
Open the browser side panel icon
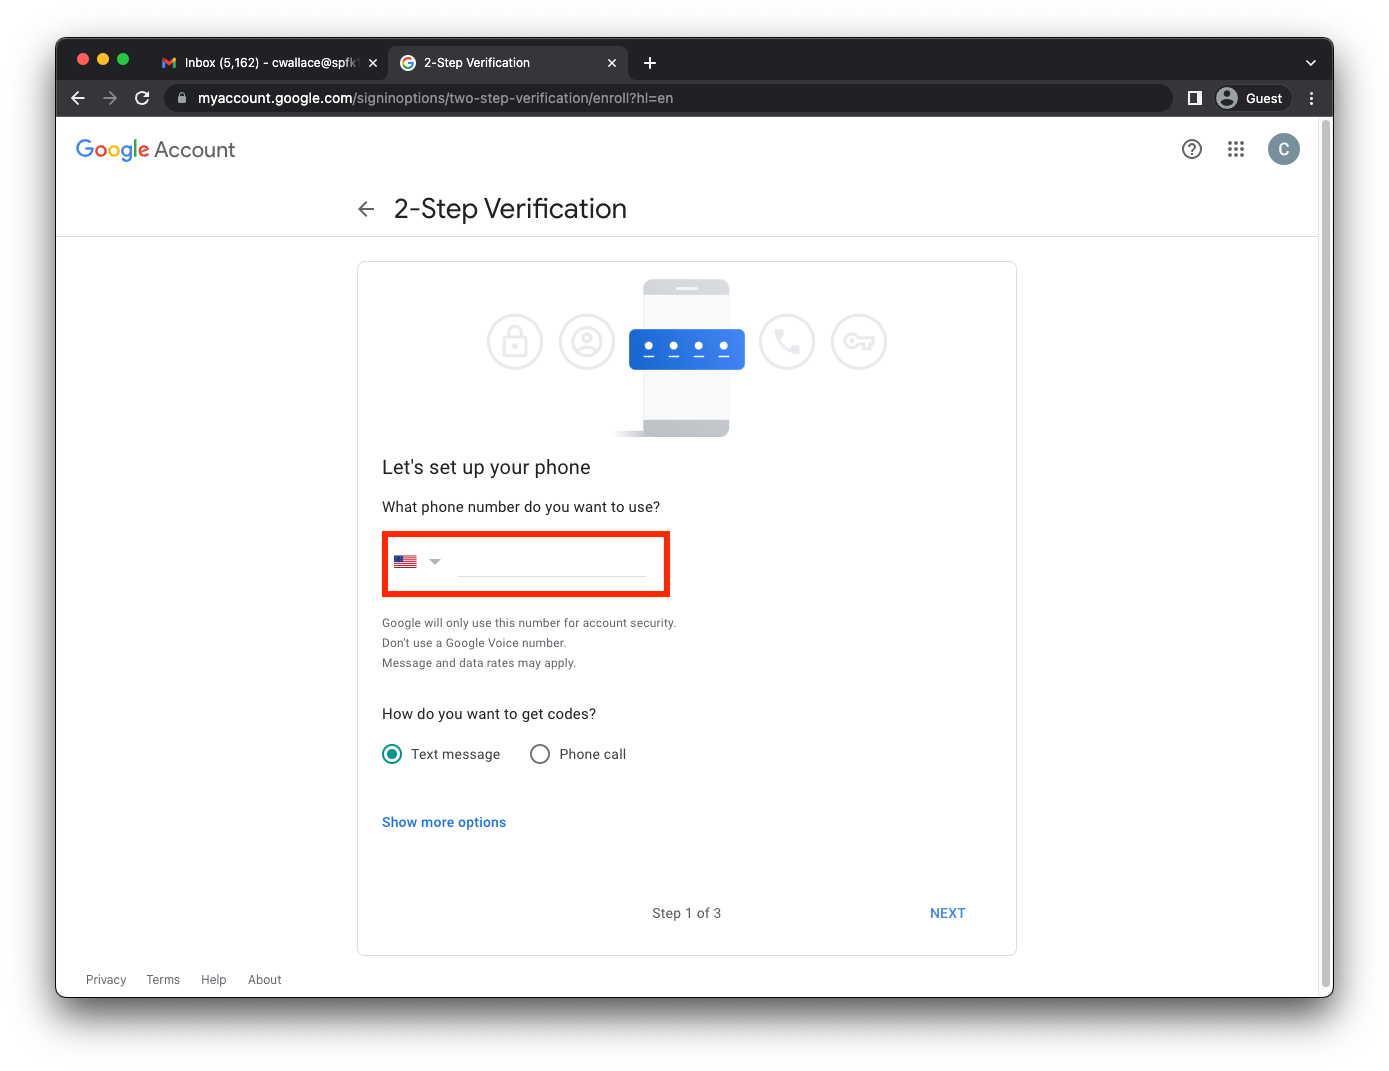[x=1194, y=98]
